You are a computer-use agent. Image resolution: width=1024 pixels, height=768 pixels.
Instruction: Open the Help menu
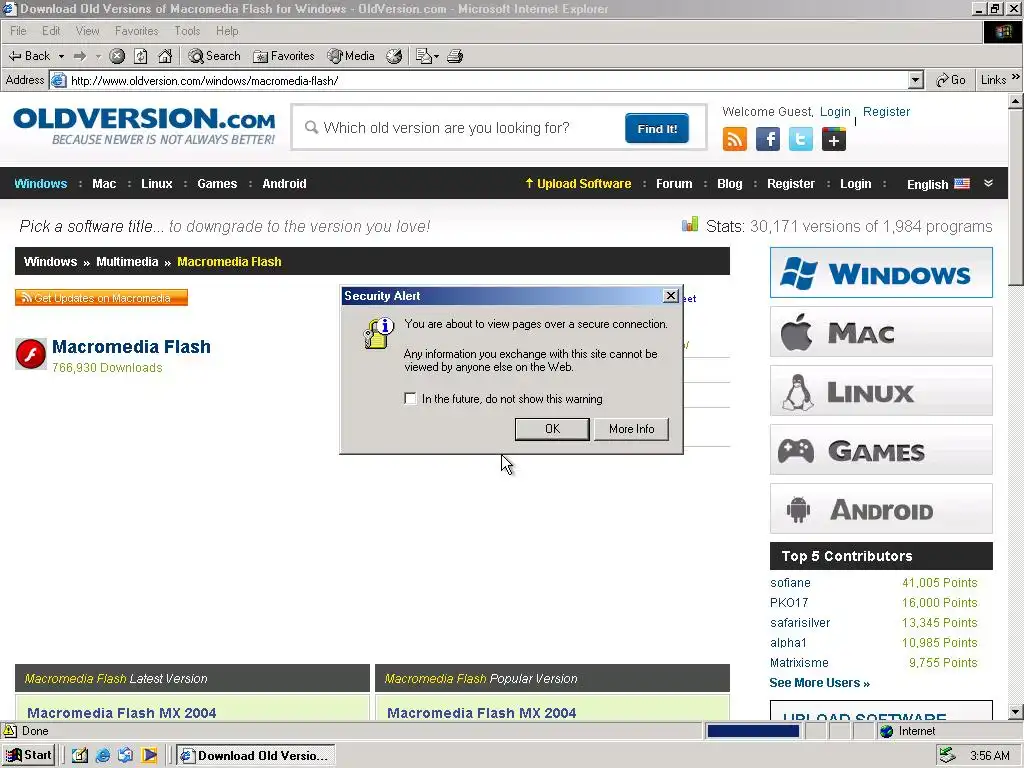tap(227, 31)
